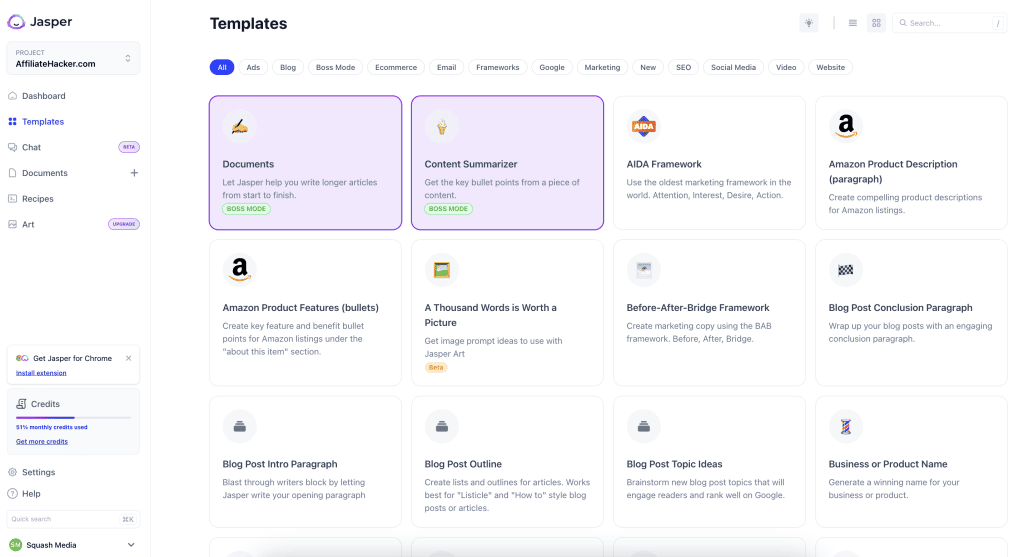
Task: Filter templates by Boss Mode
Action: 336,67
